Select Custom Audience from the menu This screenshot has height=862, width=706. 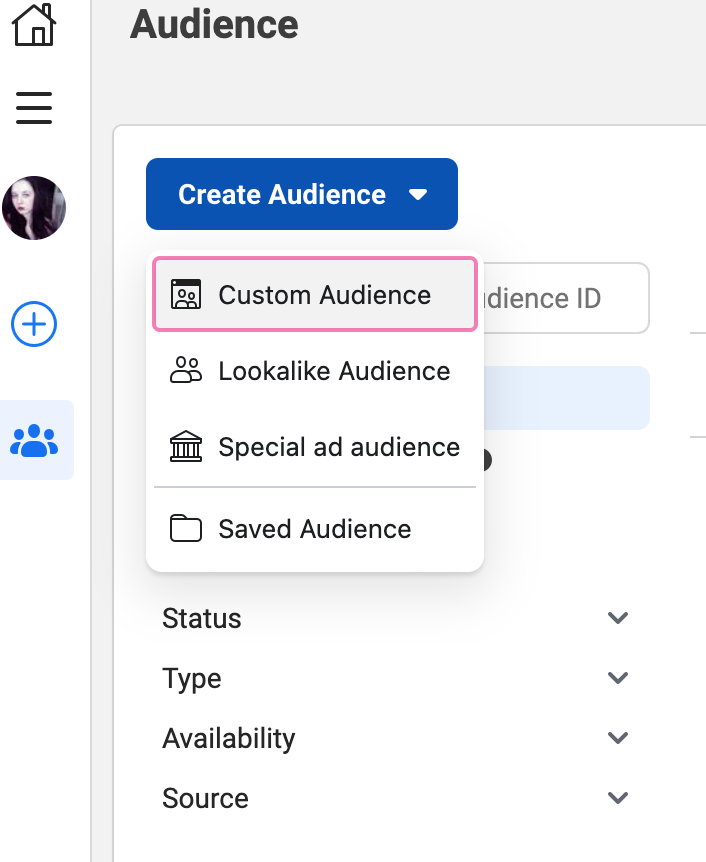[323, 294]
